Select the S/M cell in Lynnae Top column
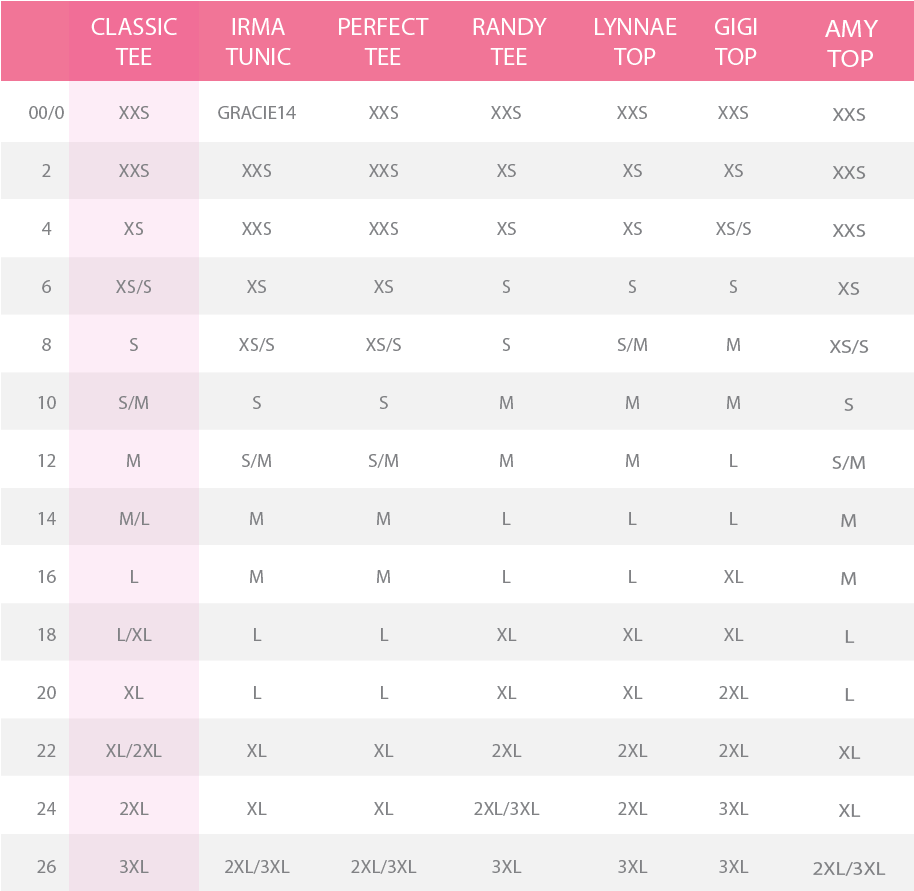Viewport: 914px width, 891px height. pos(632,345)
